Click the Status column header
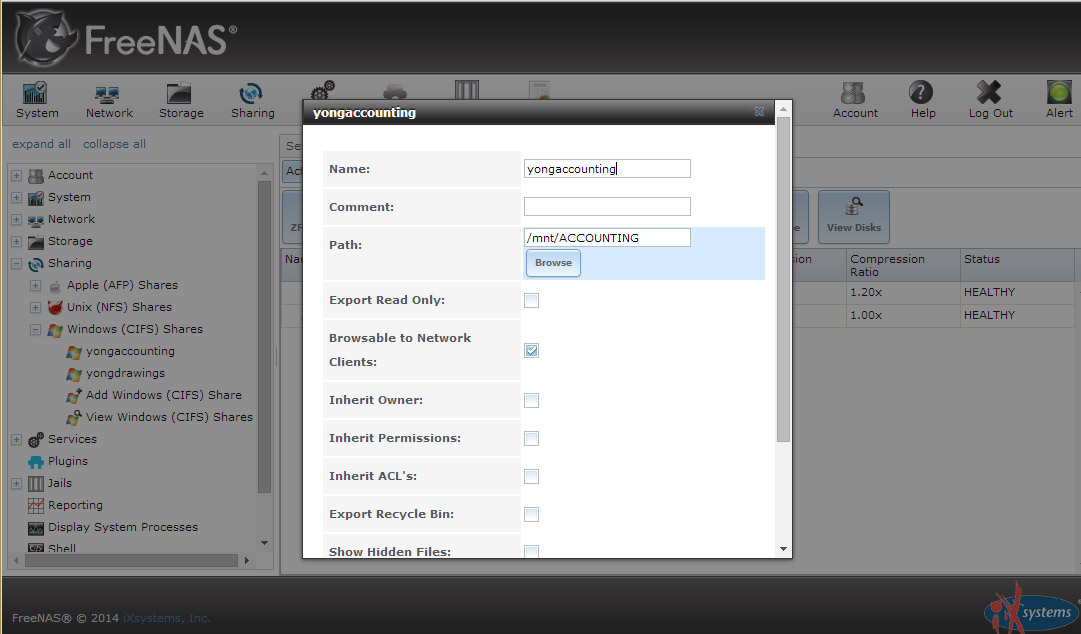This screenshot has height=634, width=1081. tap(1017, 265)
